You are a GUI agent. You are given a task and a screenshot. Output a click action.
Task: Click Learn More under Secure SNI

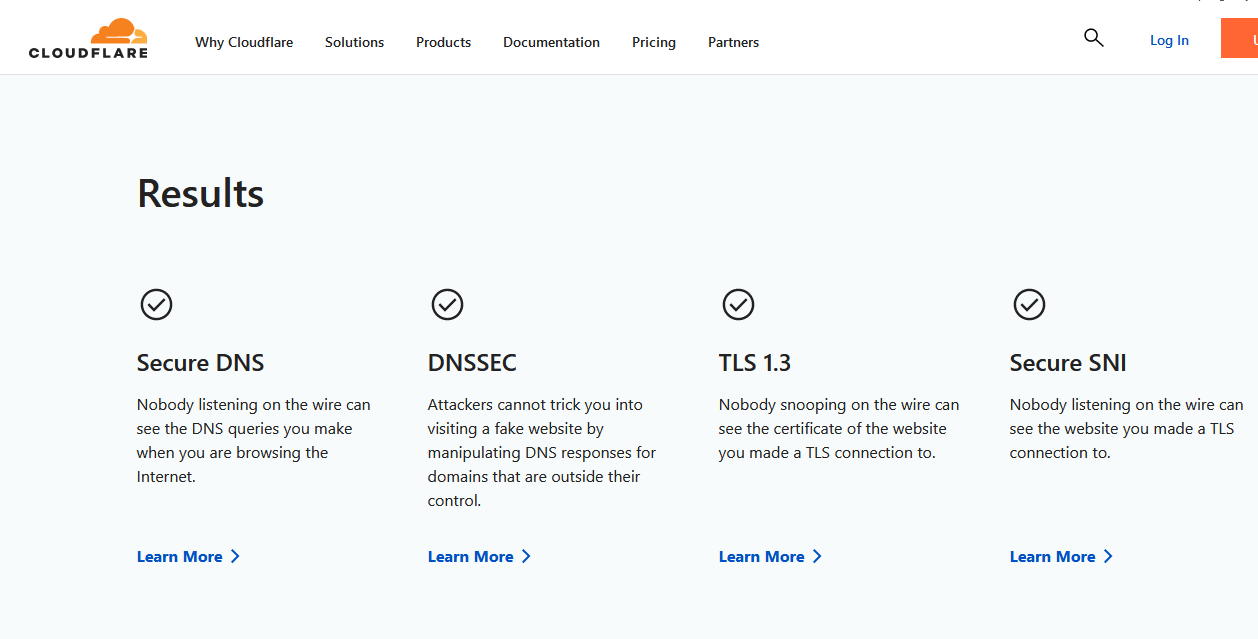pos(1061,557)
